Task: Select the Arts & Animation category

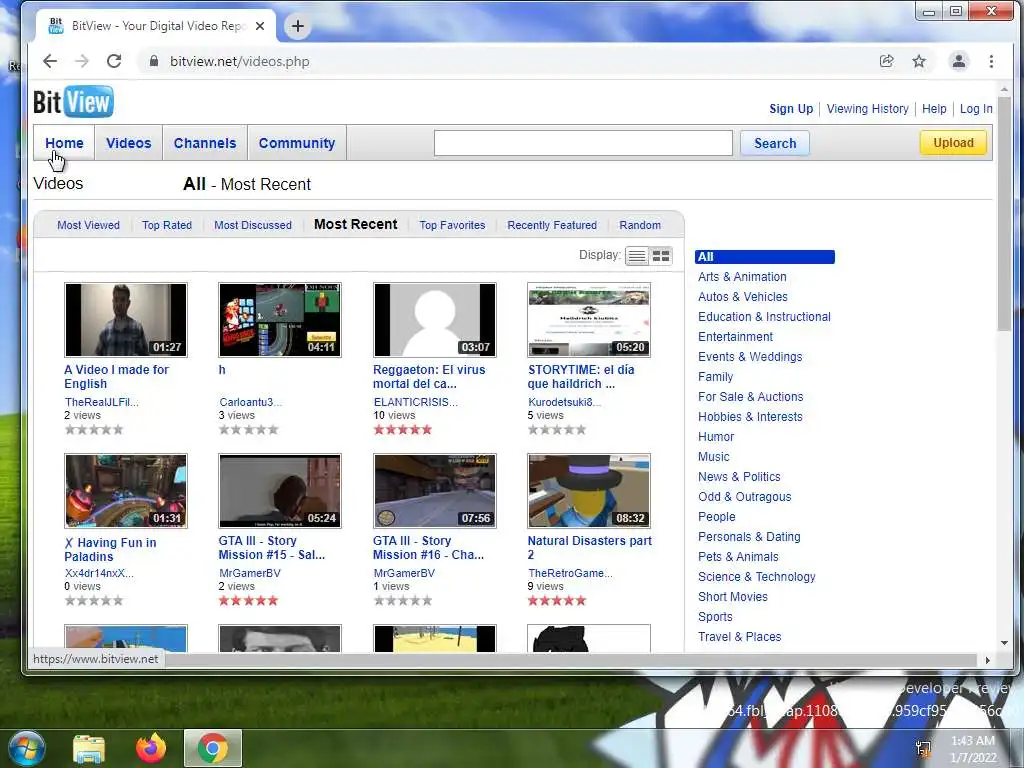Action: 742,277
